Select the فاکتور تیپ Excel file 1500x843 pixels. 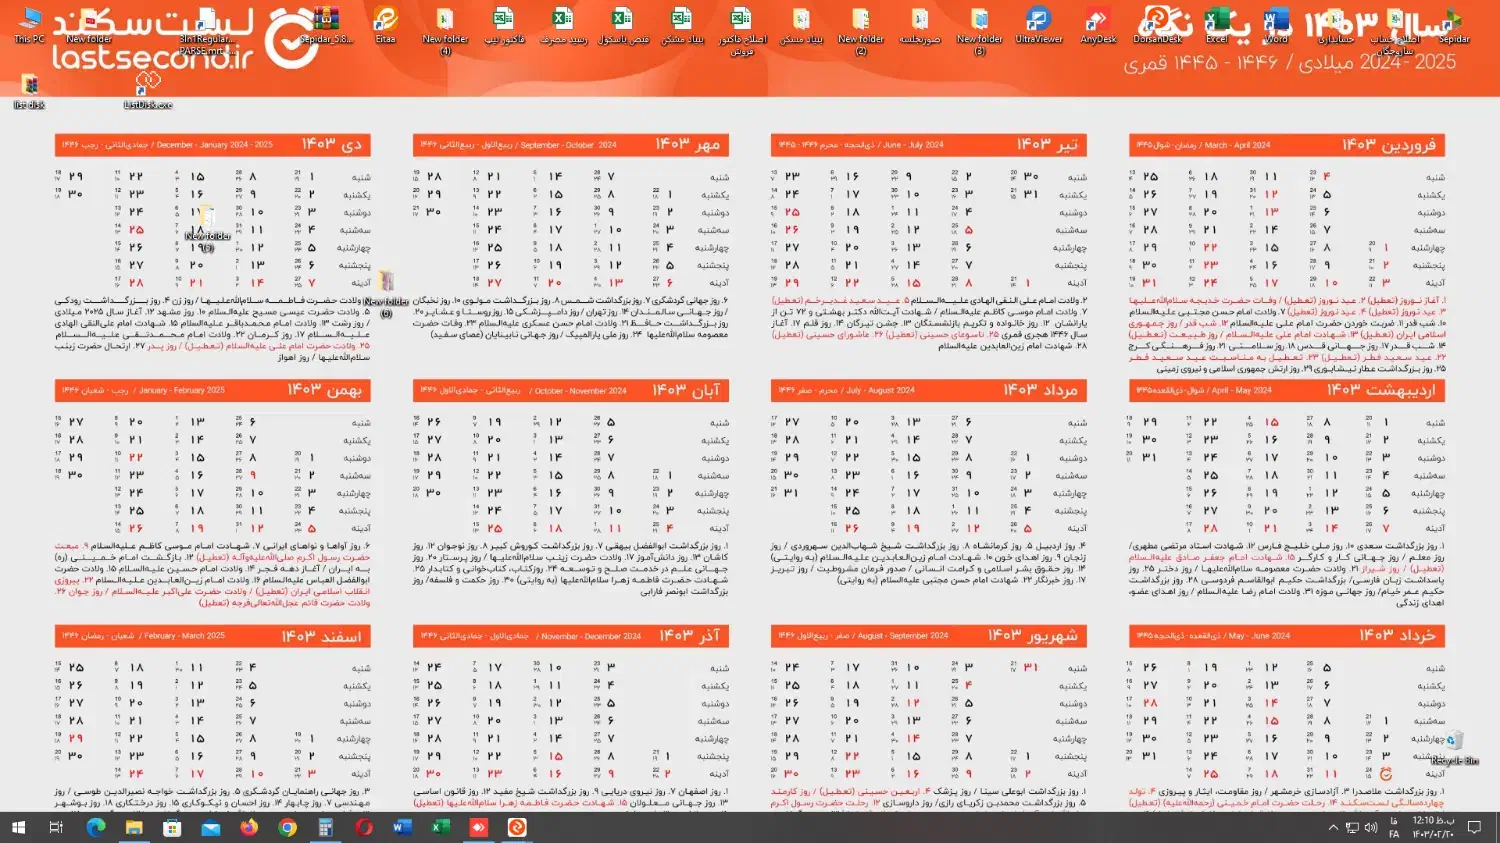tap(504, 25)
